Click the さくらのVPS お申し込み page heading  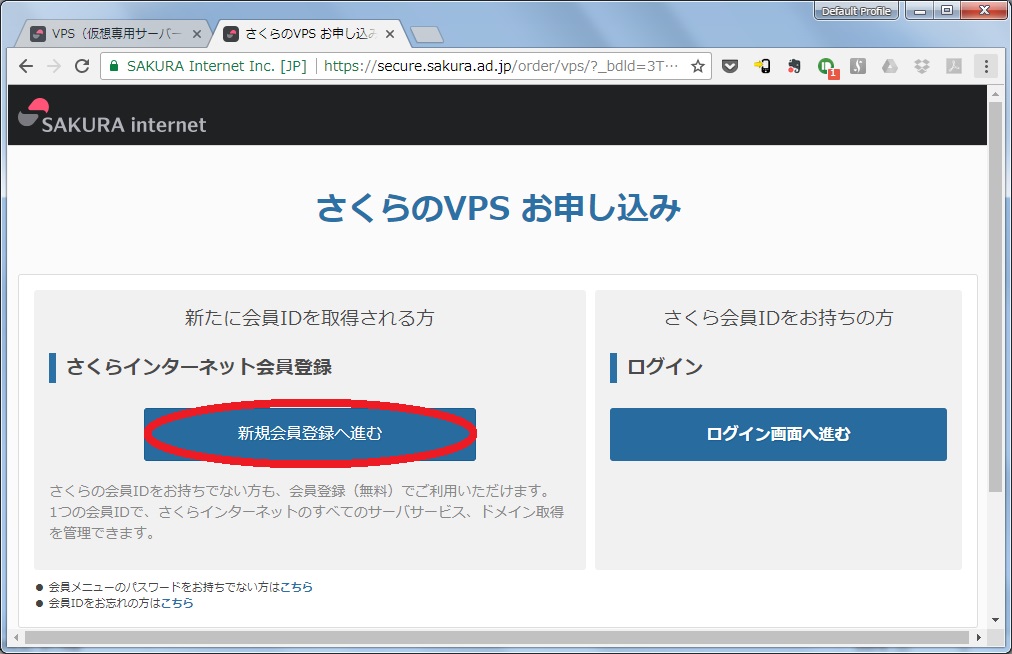coord(498,208)
